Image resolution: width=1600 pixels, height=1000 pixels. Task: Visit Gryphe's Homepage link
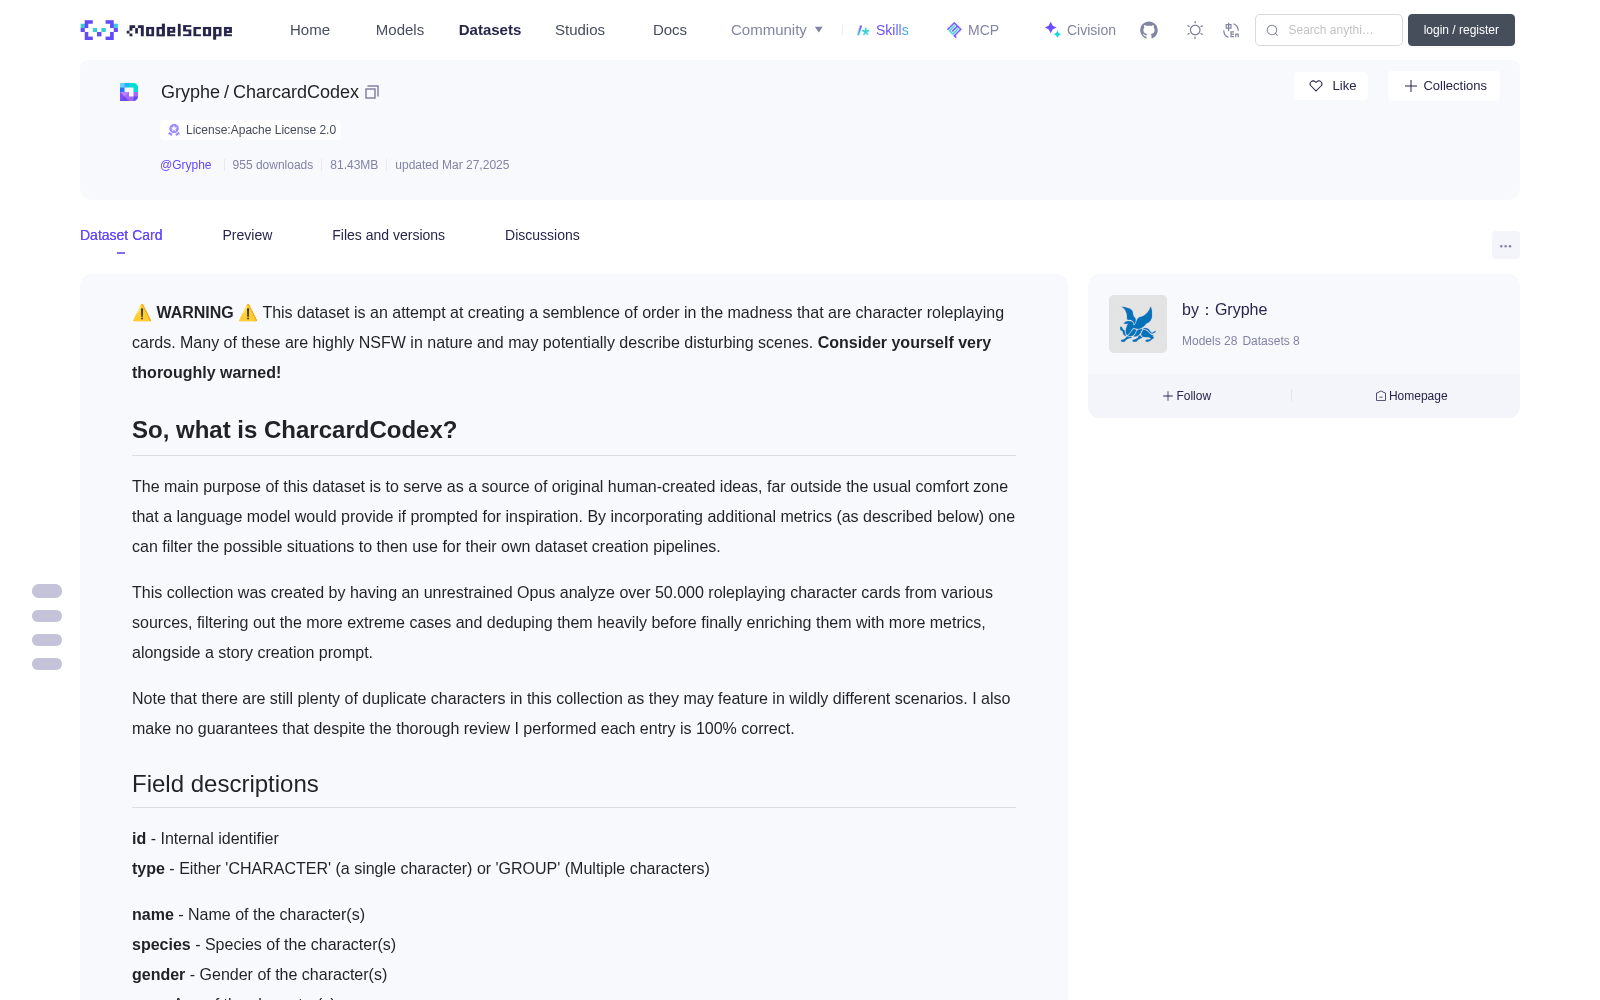coord(1411,396)
